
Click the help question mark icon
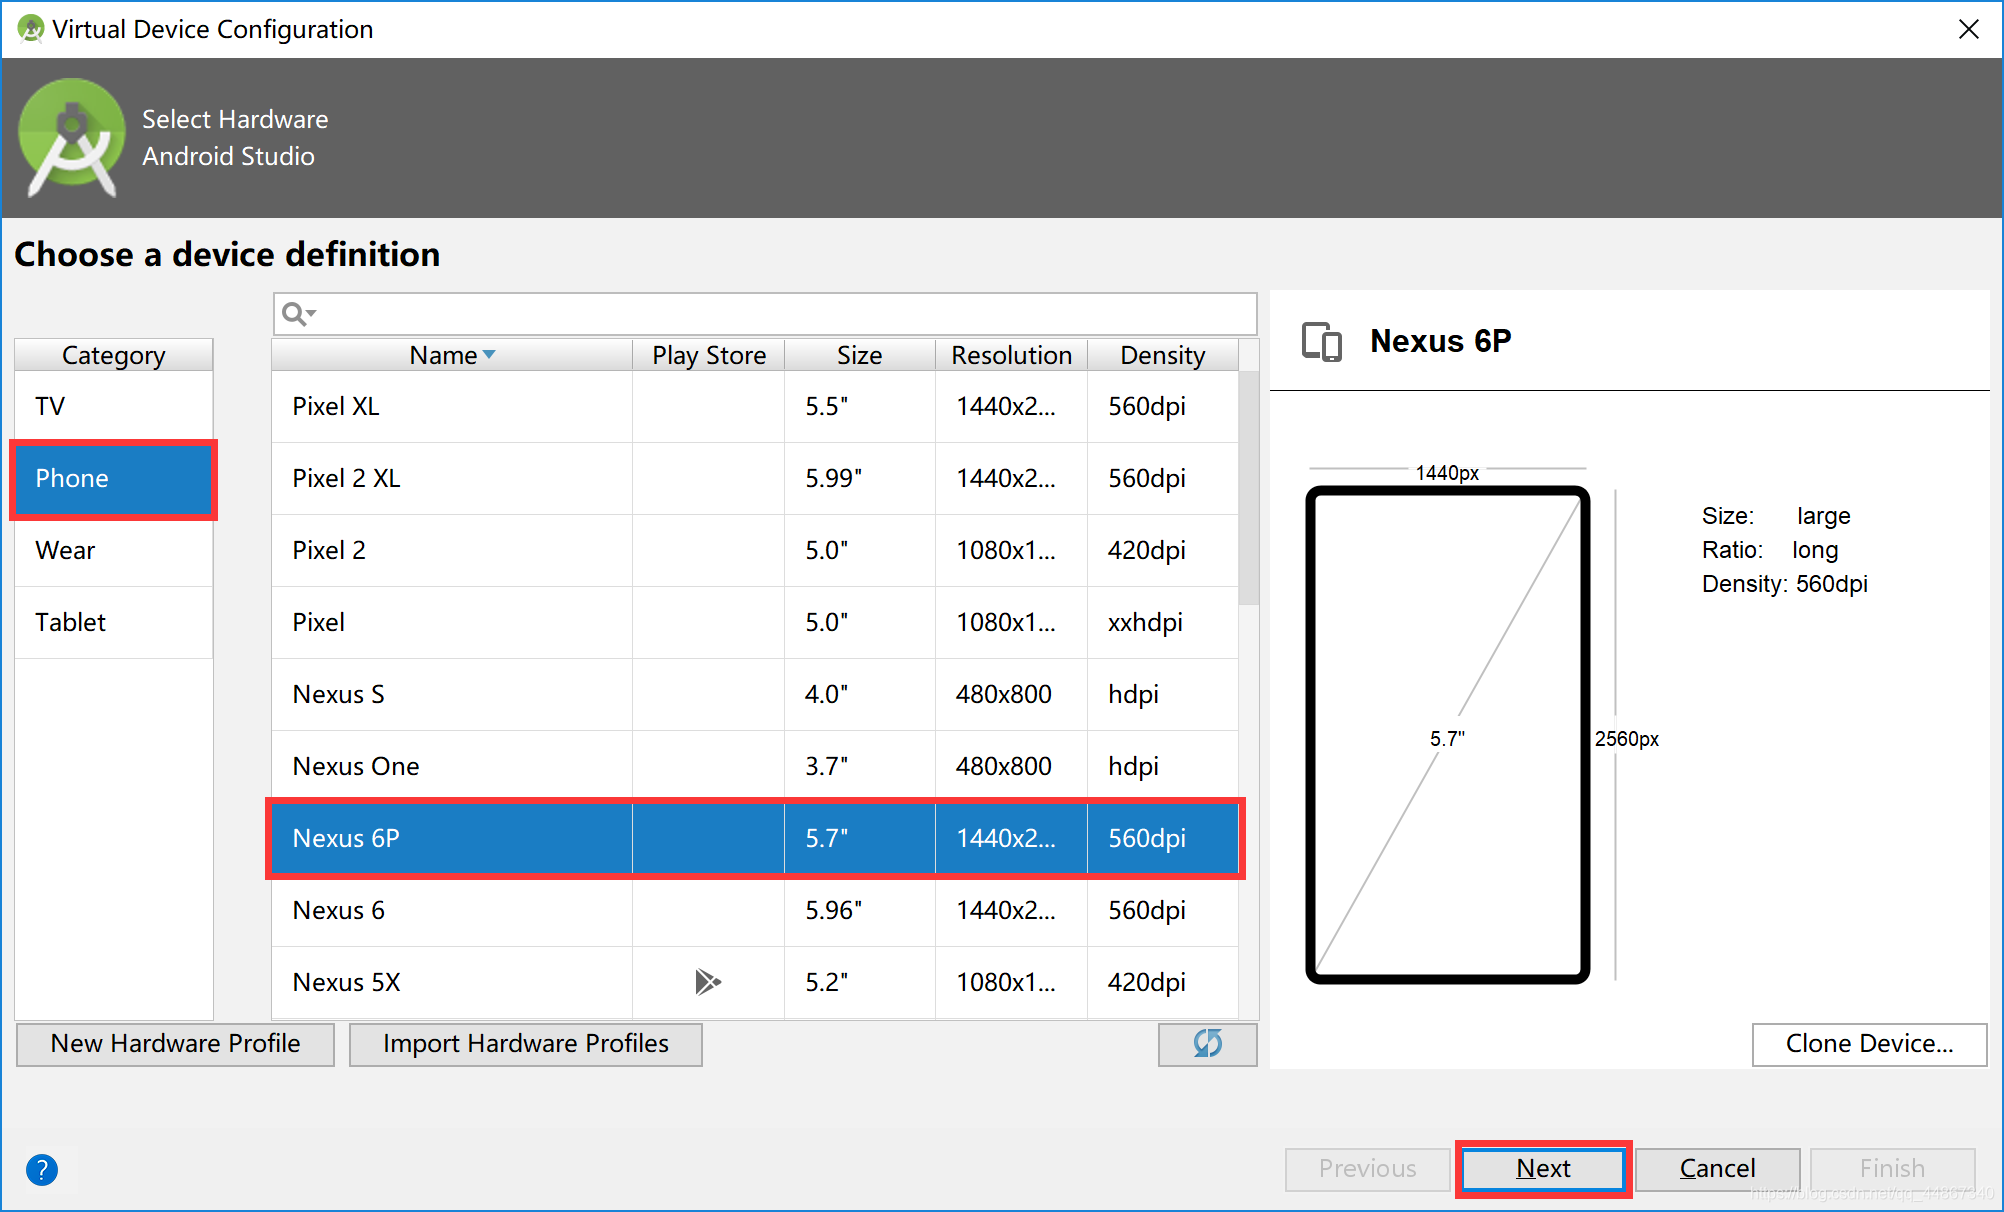[42, 1169]
